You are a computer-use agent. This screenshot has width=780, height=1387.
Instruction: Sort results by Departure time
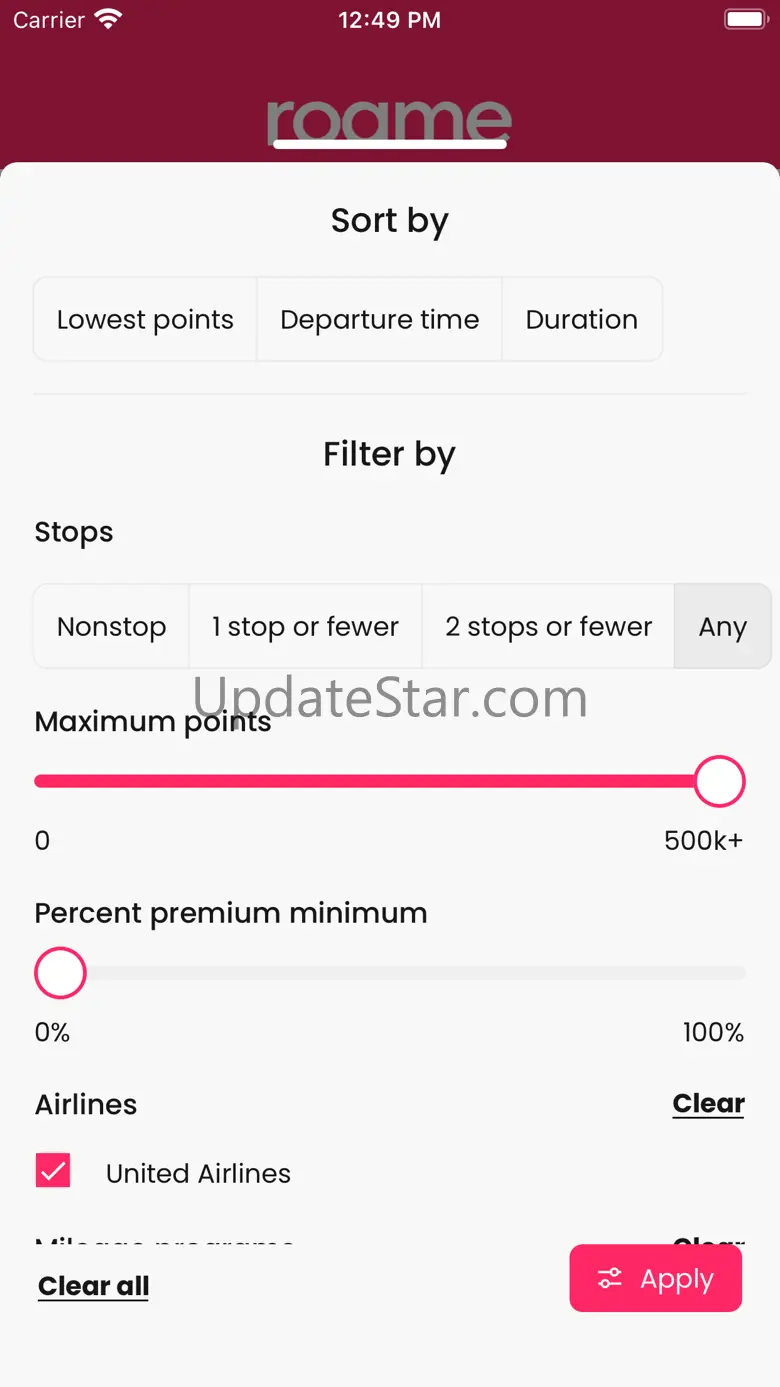(379, 320)
